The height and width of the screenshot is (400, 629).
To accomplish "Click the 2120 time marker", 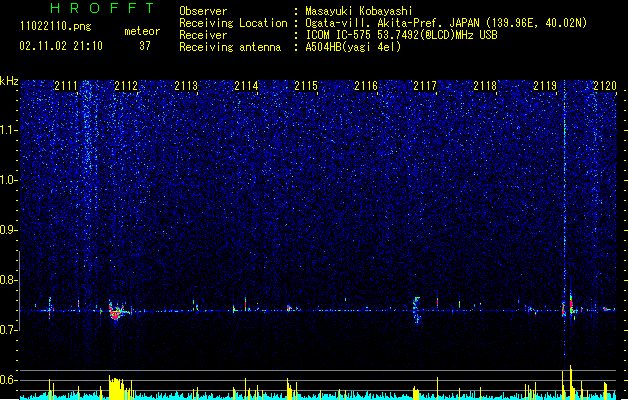I will (605, 86).
